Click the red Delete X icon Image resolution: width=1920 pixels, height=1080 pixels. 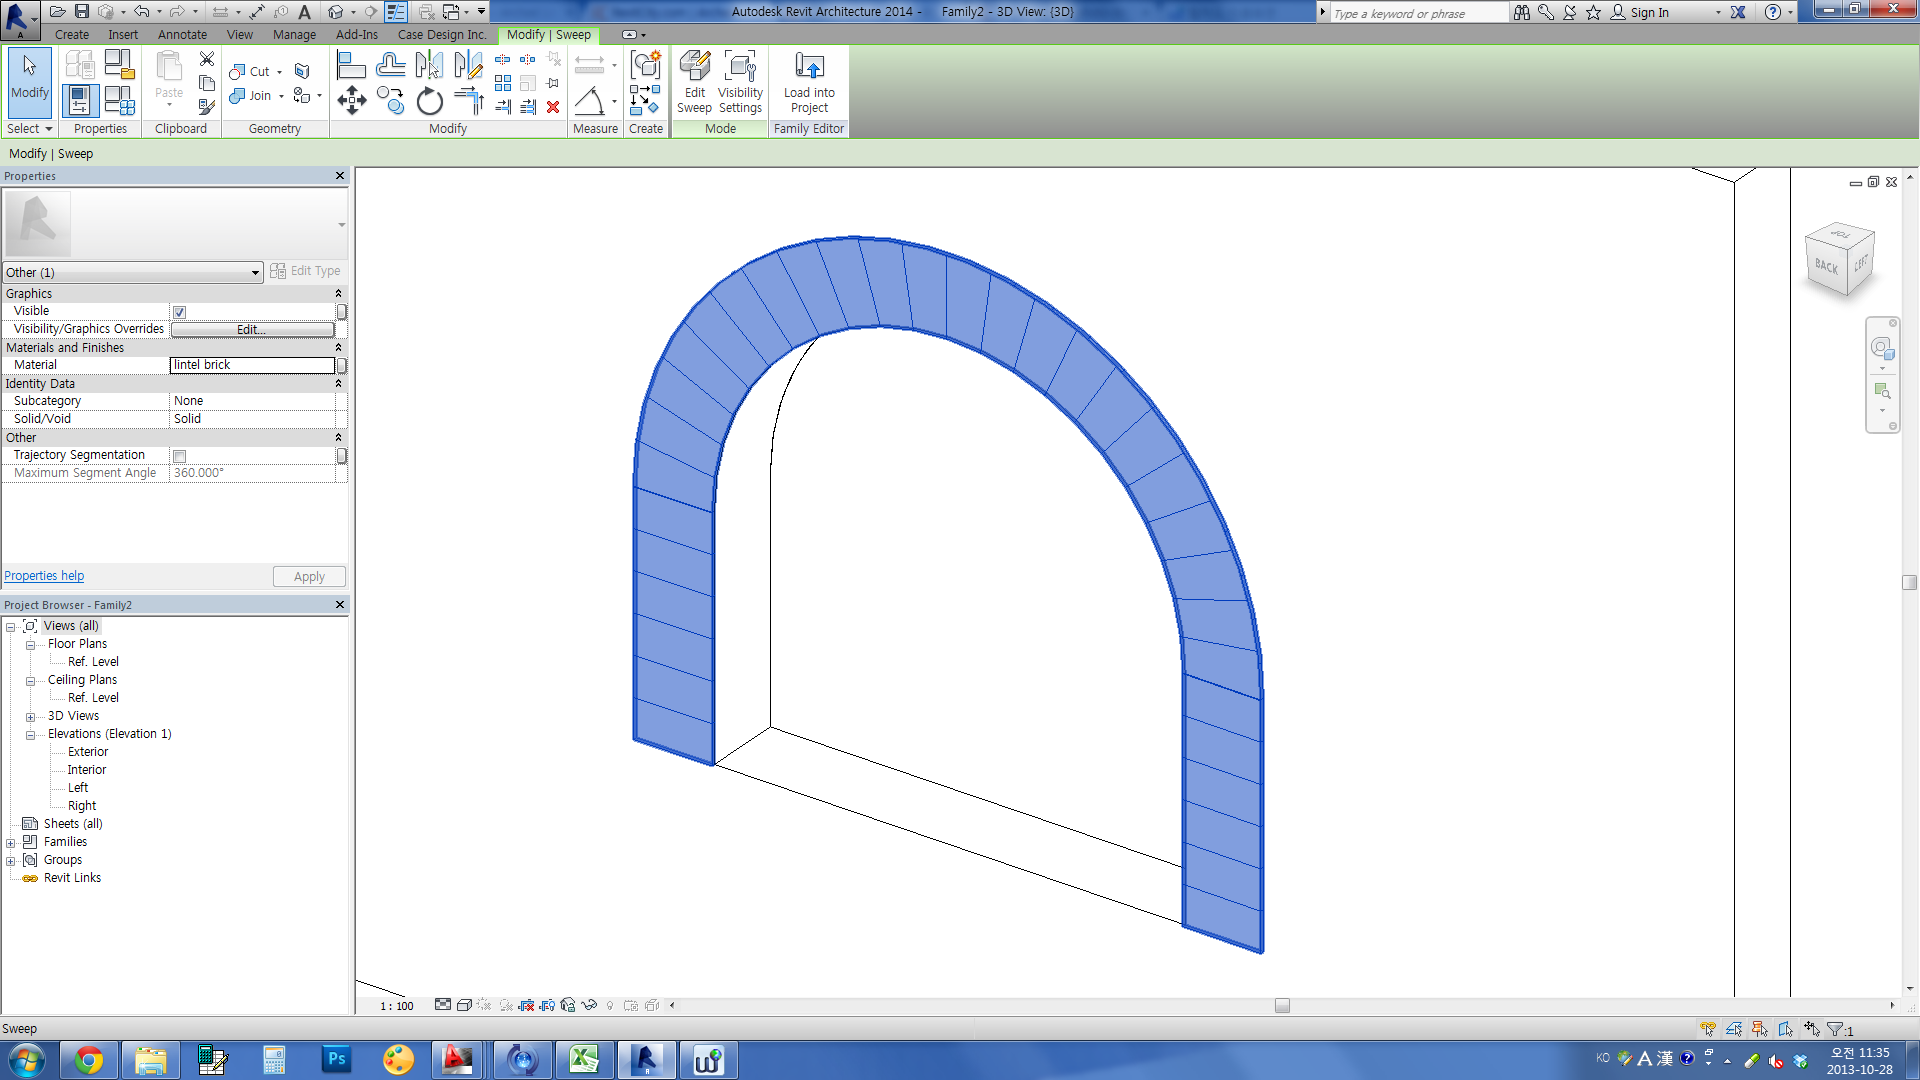[x=553, y=107]
